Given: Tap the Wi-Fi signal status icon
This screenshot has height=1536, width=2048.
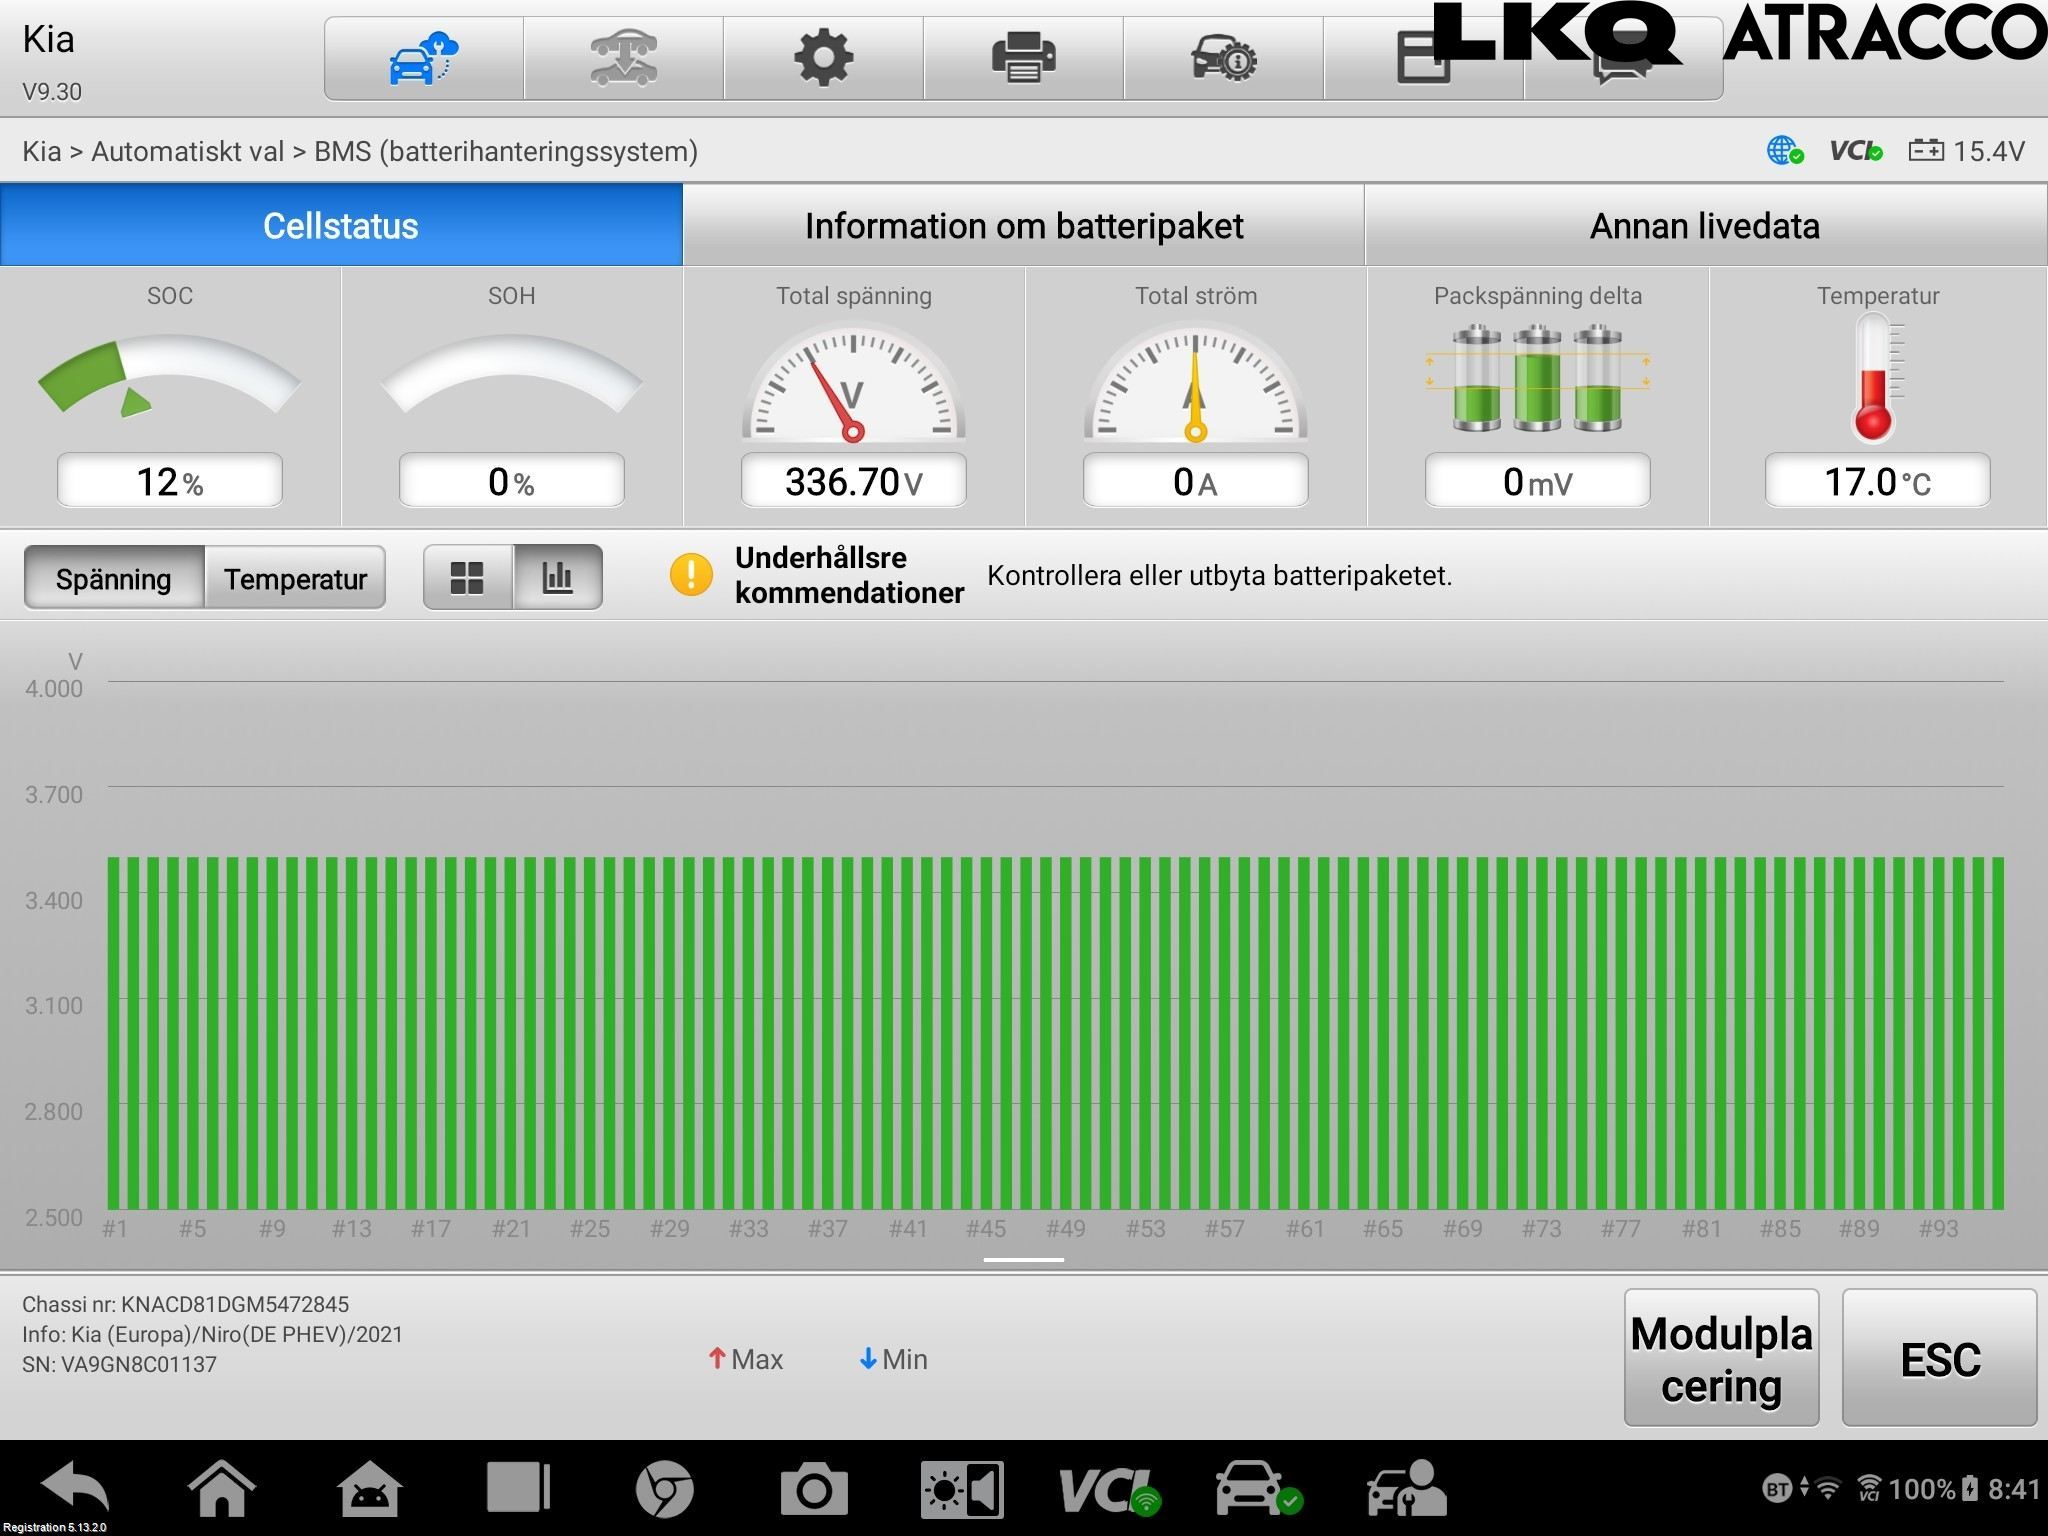Looking at the screenshot, I should pyautogui.click(x=1827, y=1489).
